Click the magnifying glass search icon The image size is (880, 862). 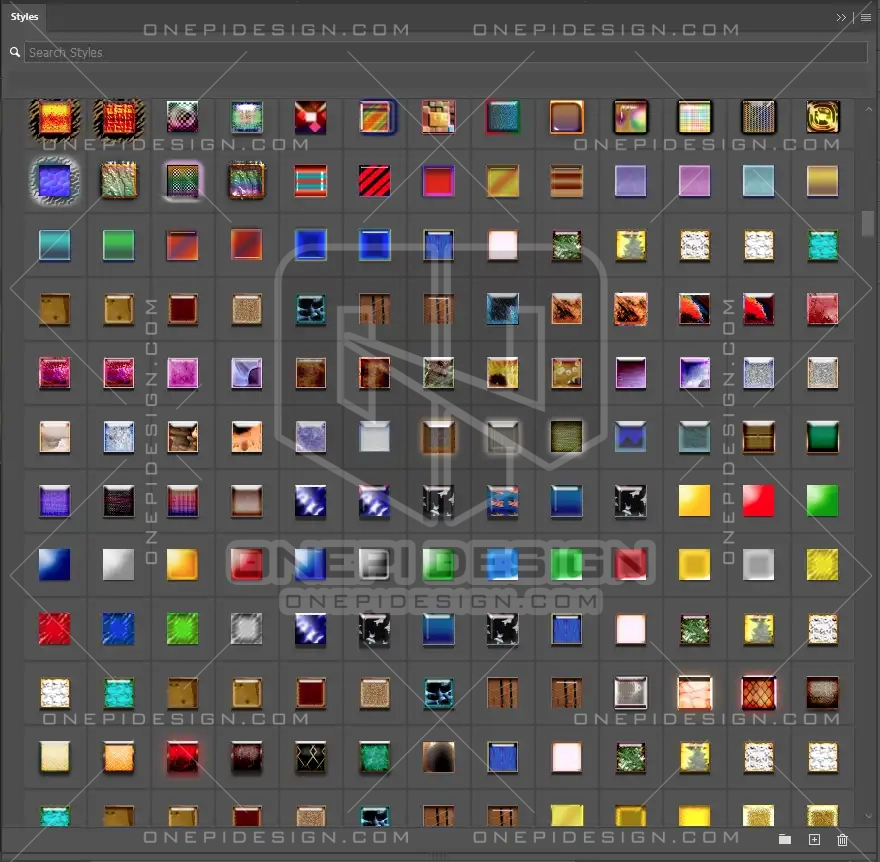[x=15, y=52]
